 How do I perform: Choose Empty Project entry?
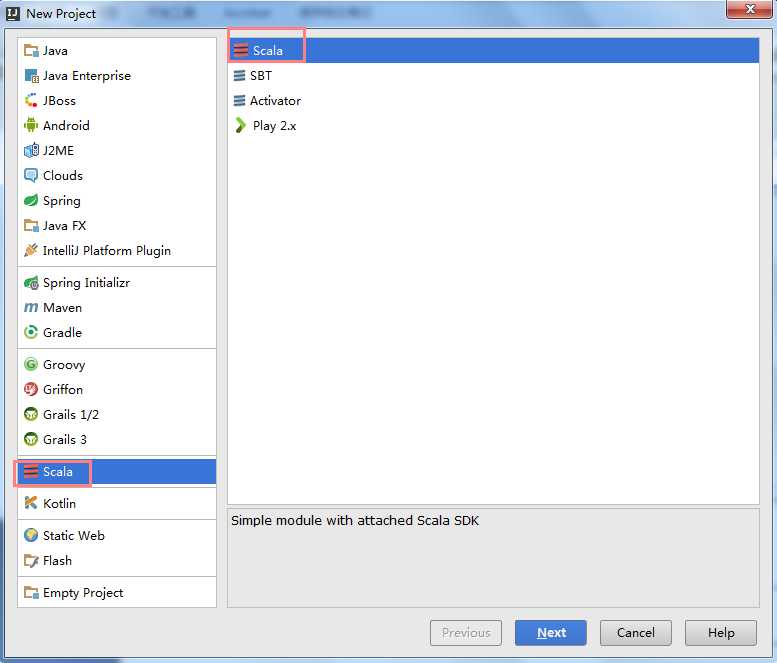pos(117,593)
